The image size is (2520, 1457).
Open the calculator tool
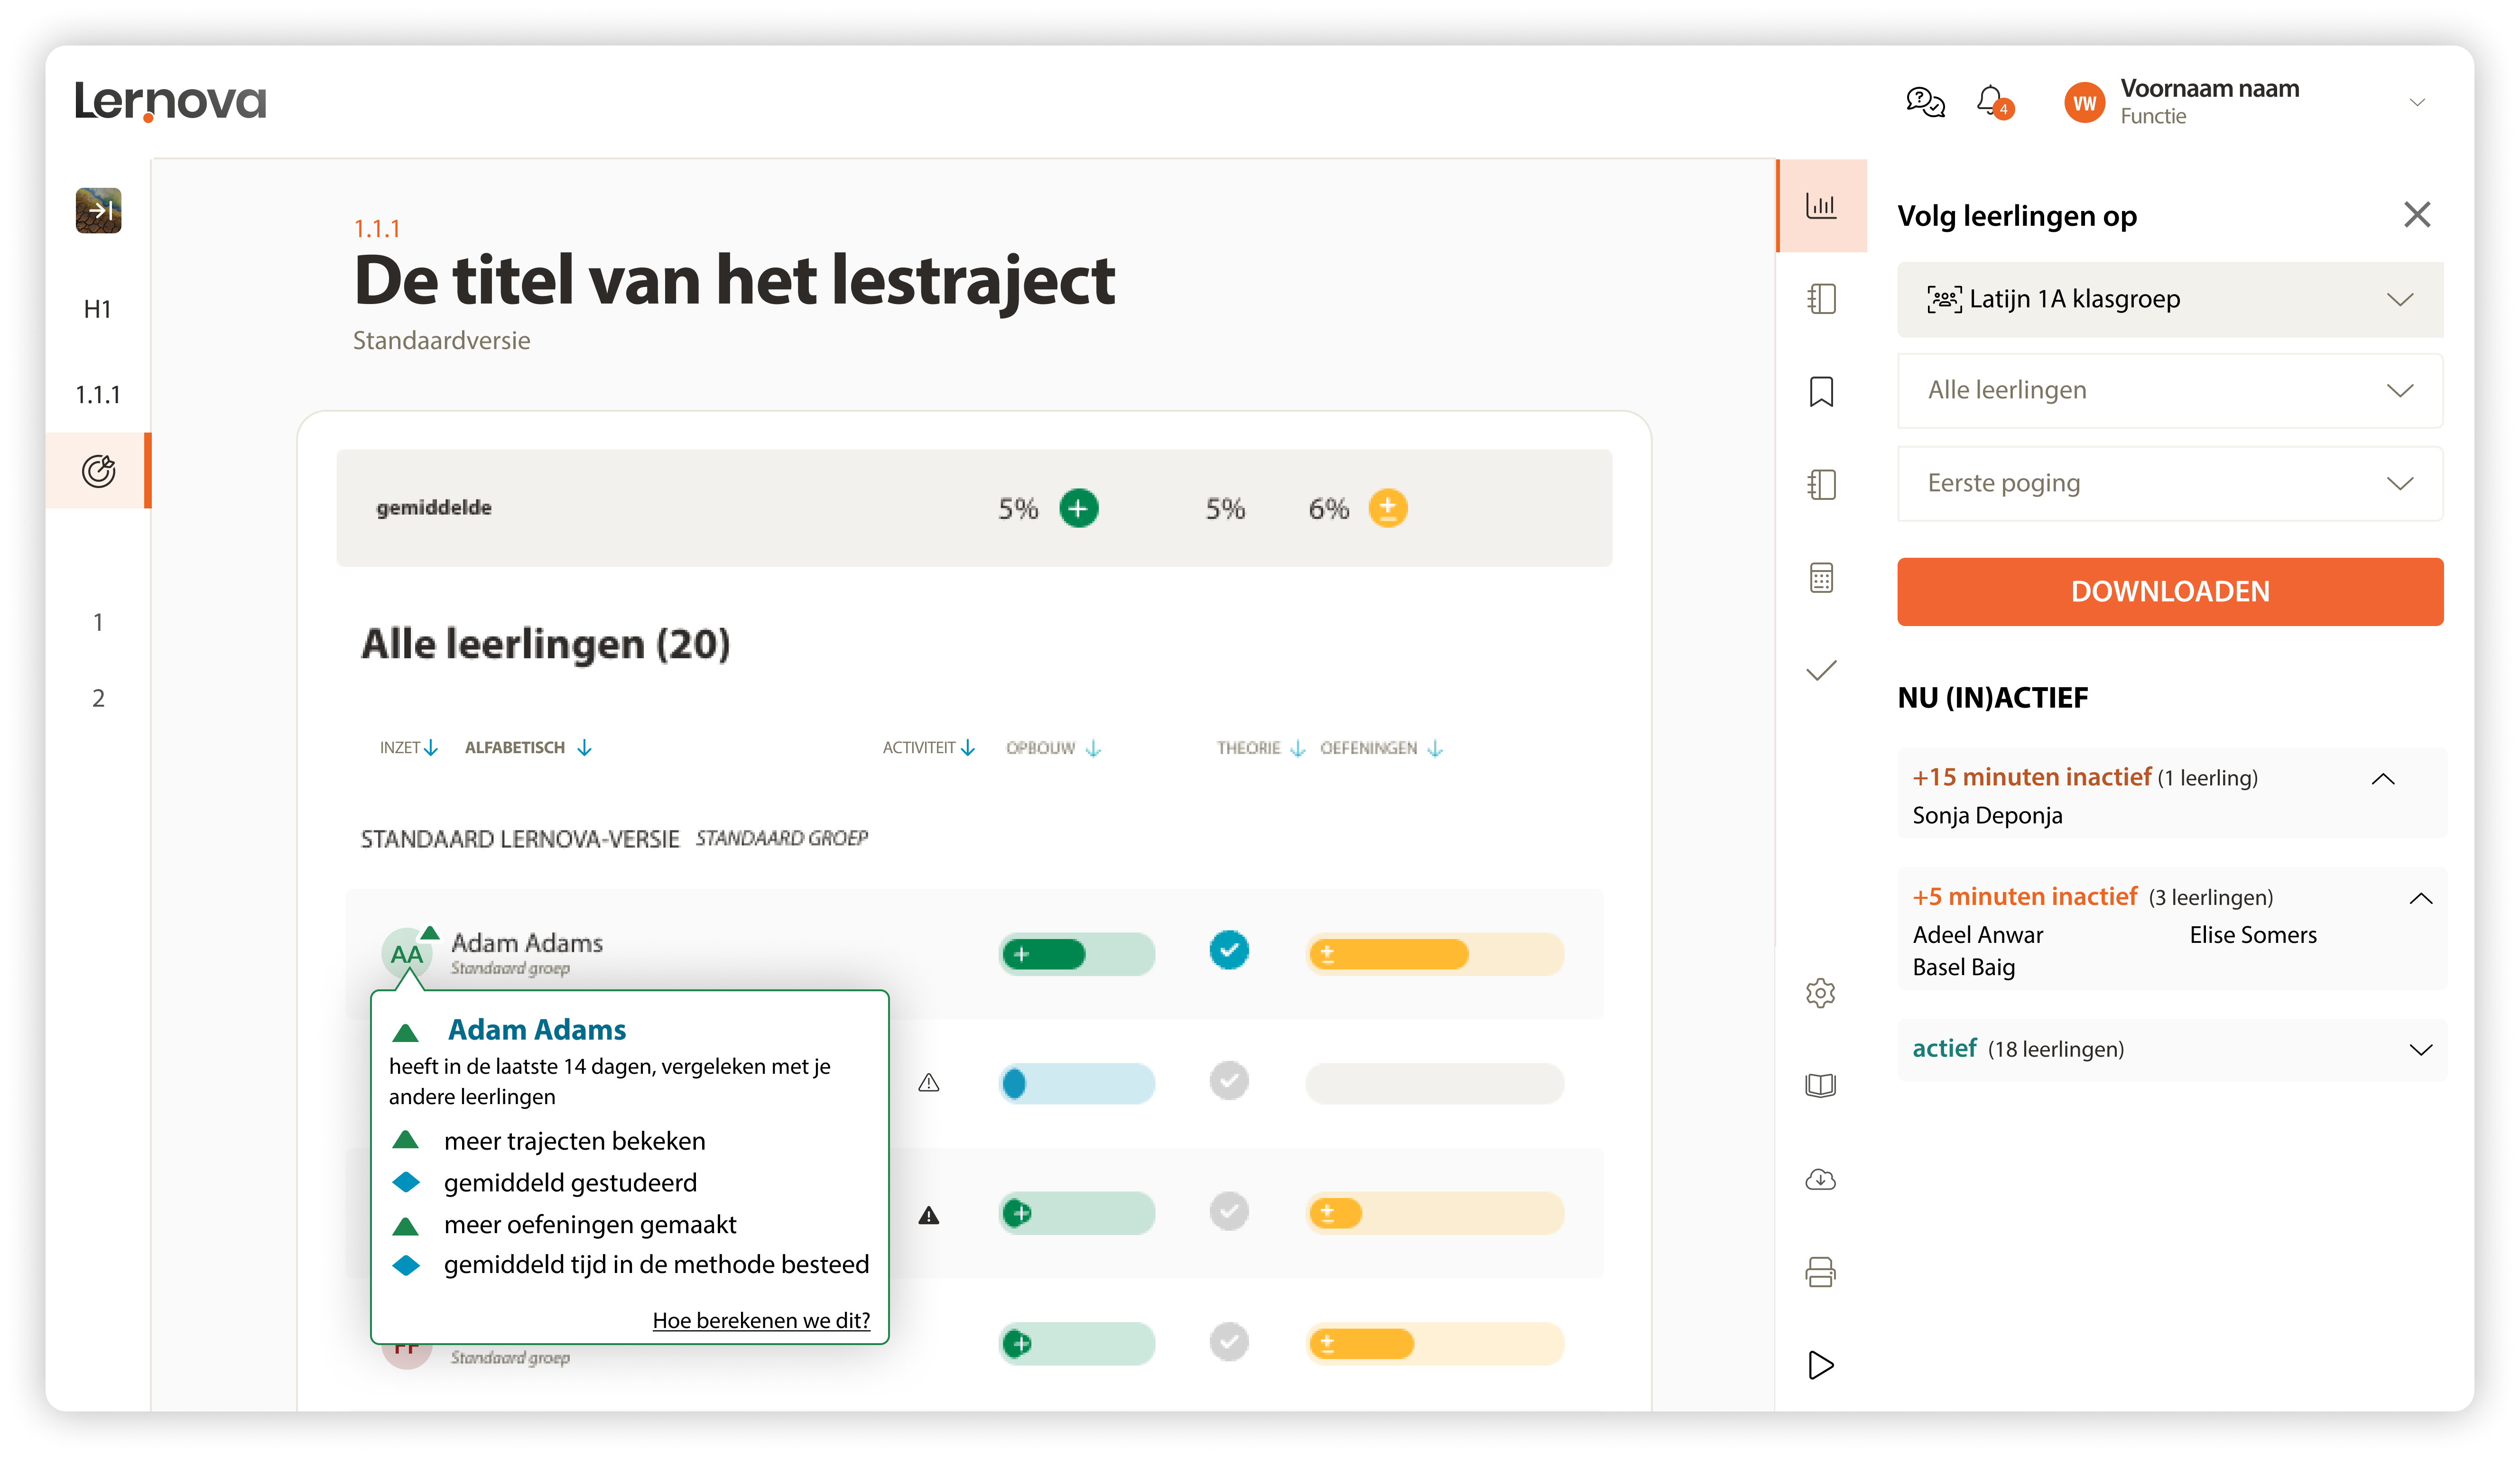(x=1821, y=578)
